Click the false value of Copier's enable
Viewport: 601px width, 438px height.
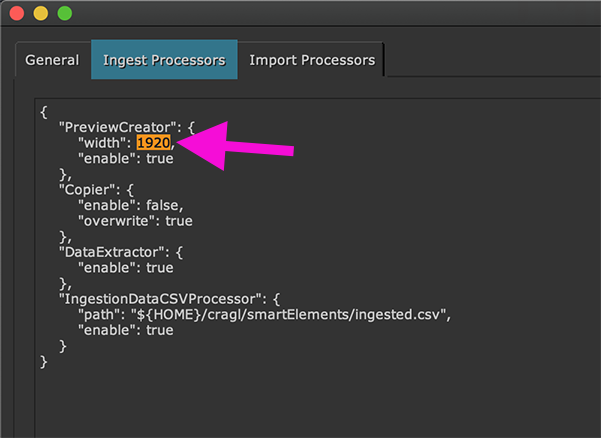tap(159, 203)
